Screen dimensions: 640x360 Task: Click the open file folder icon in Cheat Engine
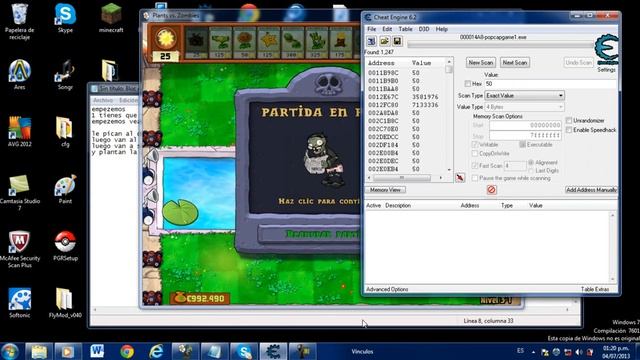coord(384,41)
